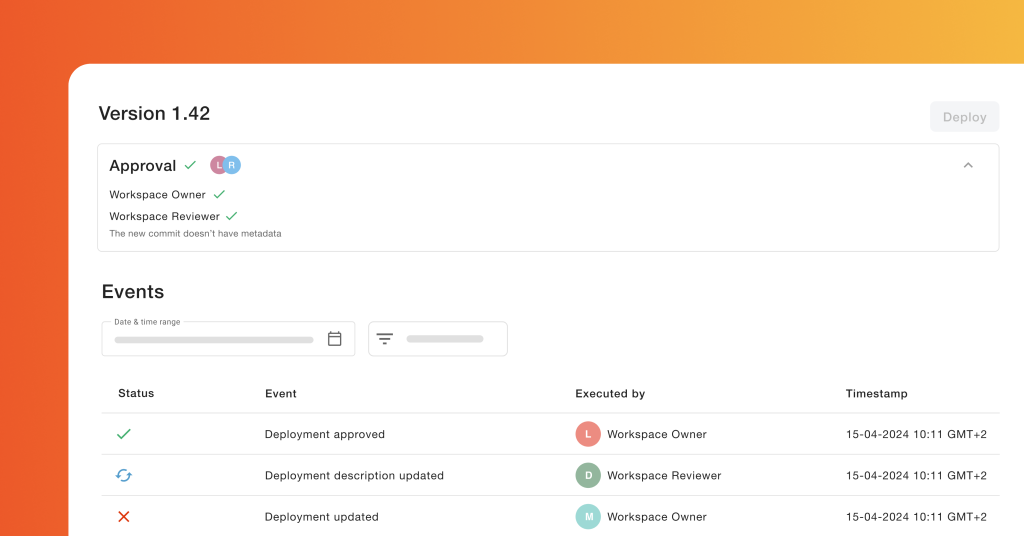Click the L avatar in Deployment approved row
The height and width of the screenshot is (536, 1024).
(588, 434)
